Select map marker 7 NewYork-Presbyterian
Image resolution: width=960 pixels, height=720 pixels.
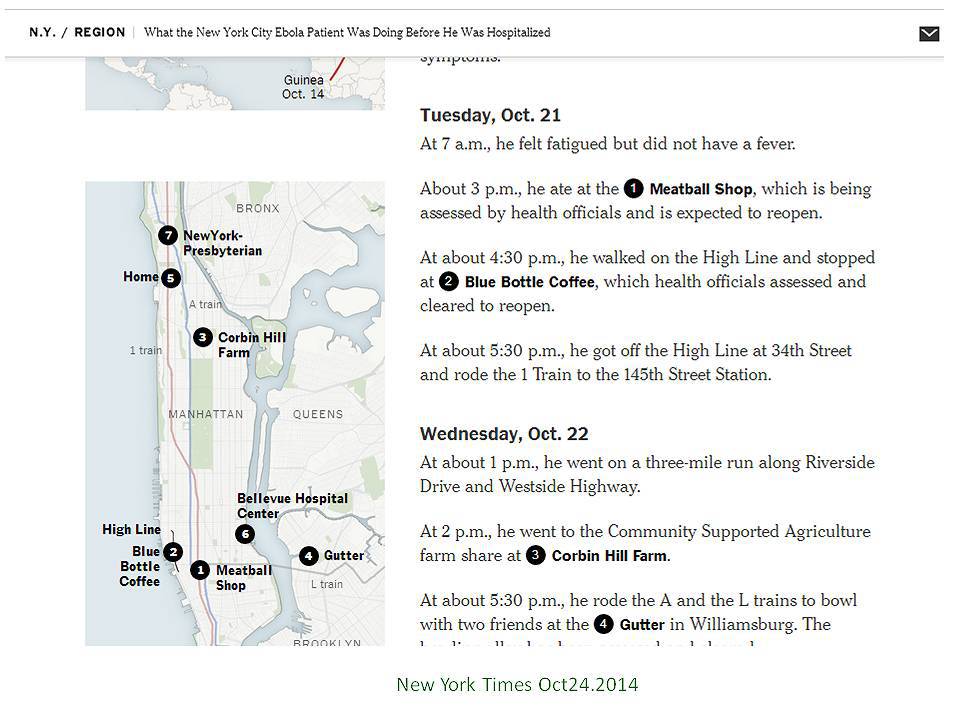pyautogui.click(x=168, y=235)
